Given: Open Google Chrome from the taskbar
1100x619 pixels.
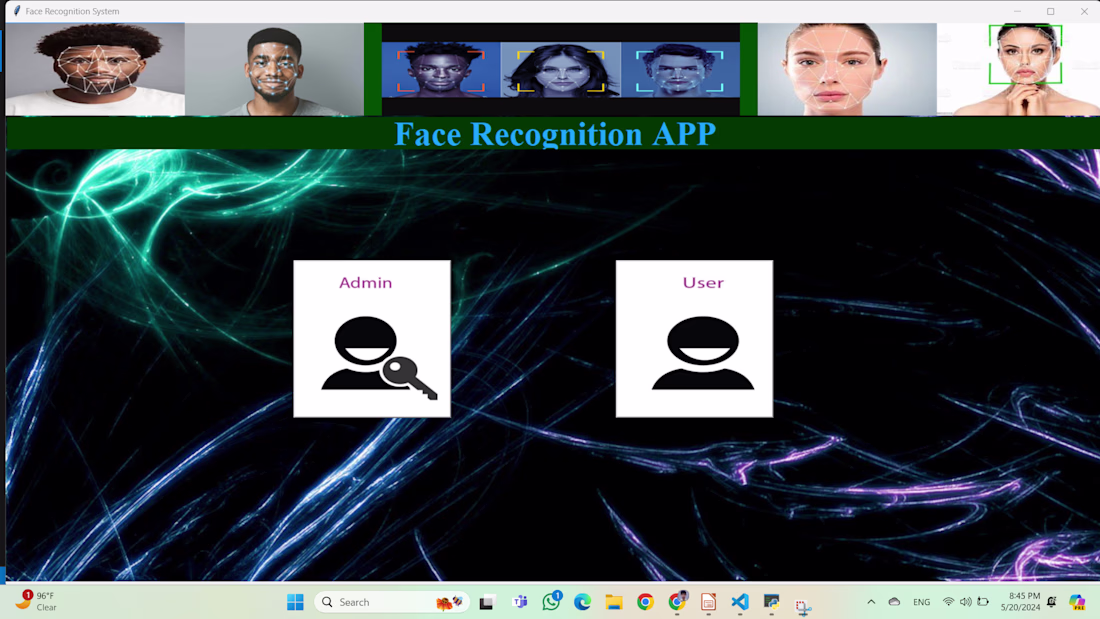Looking at the screenshot, I should (645, 602).
